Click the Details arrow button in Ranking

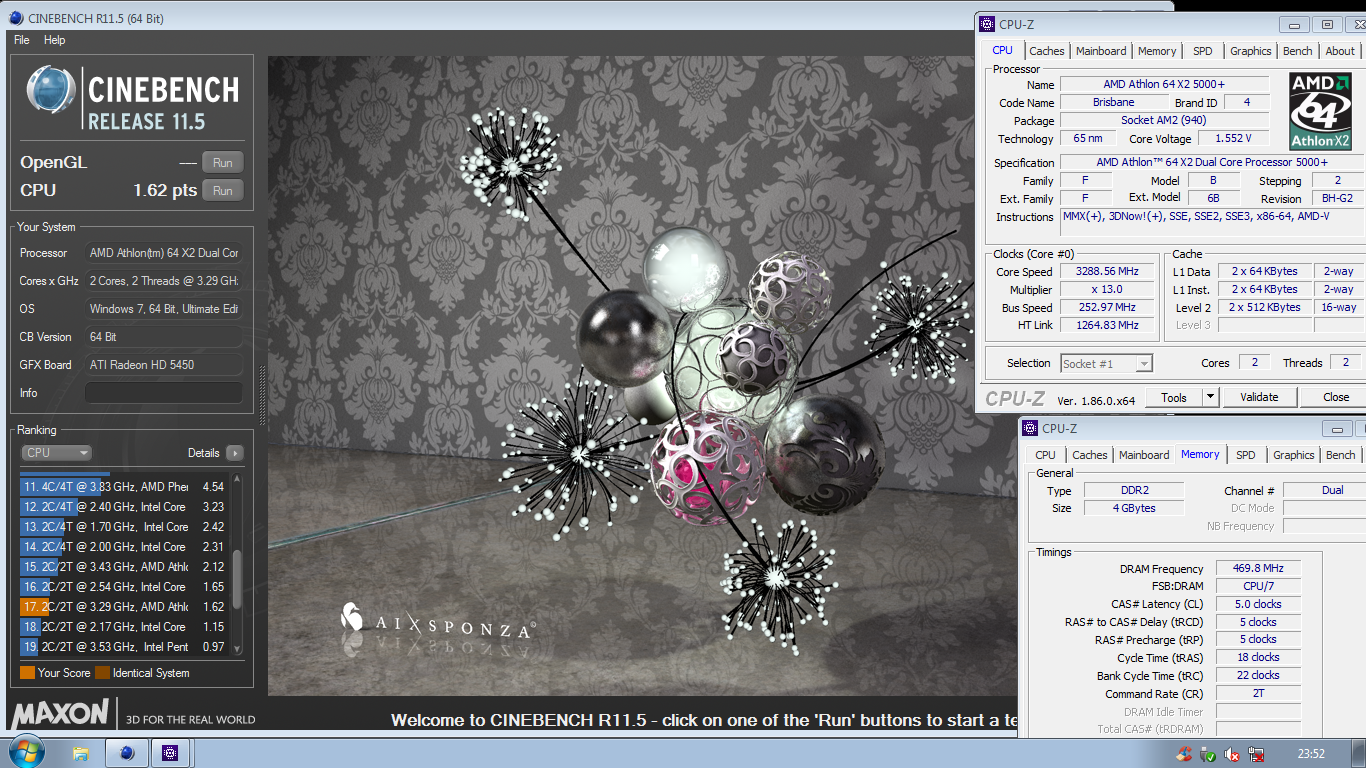[235, 453]
